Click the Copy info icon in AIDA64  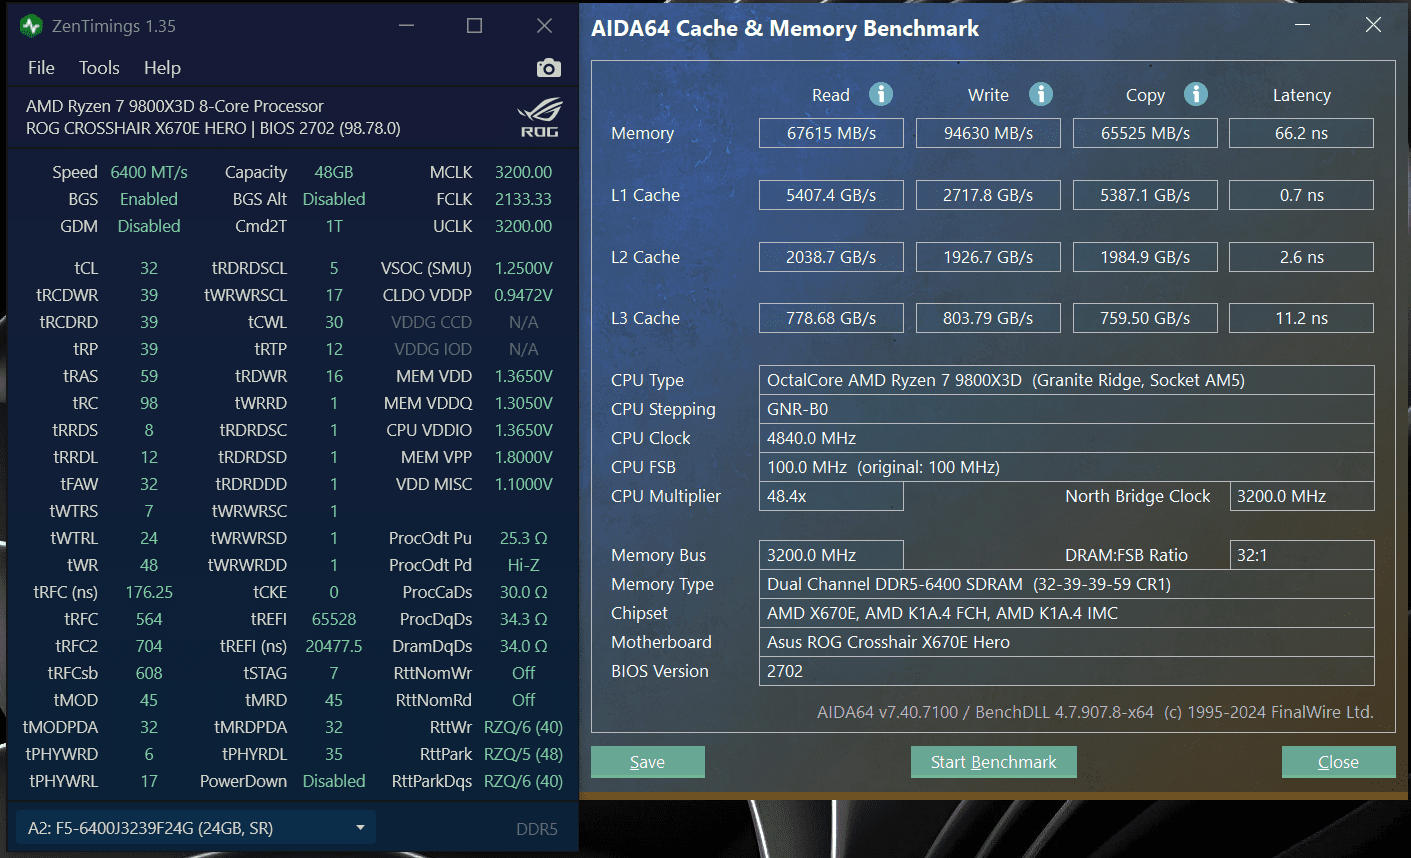click(x=1196, y=94)
